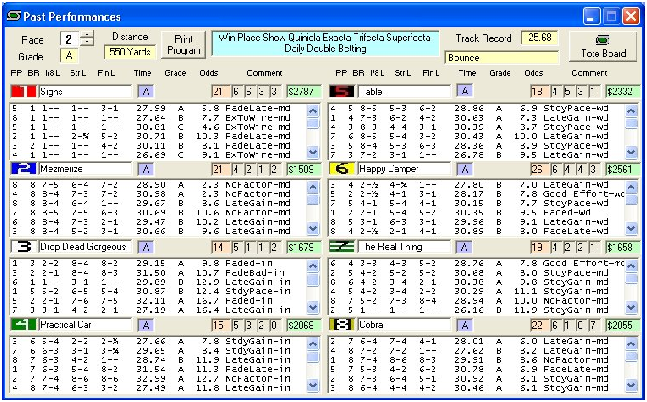Click the Practical Car name field
Screen dimensions: 647x402
point(85,325)
